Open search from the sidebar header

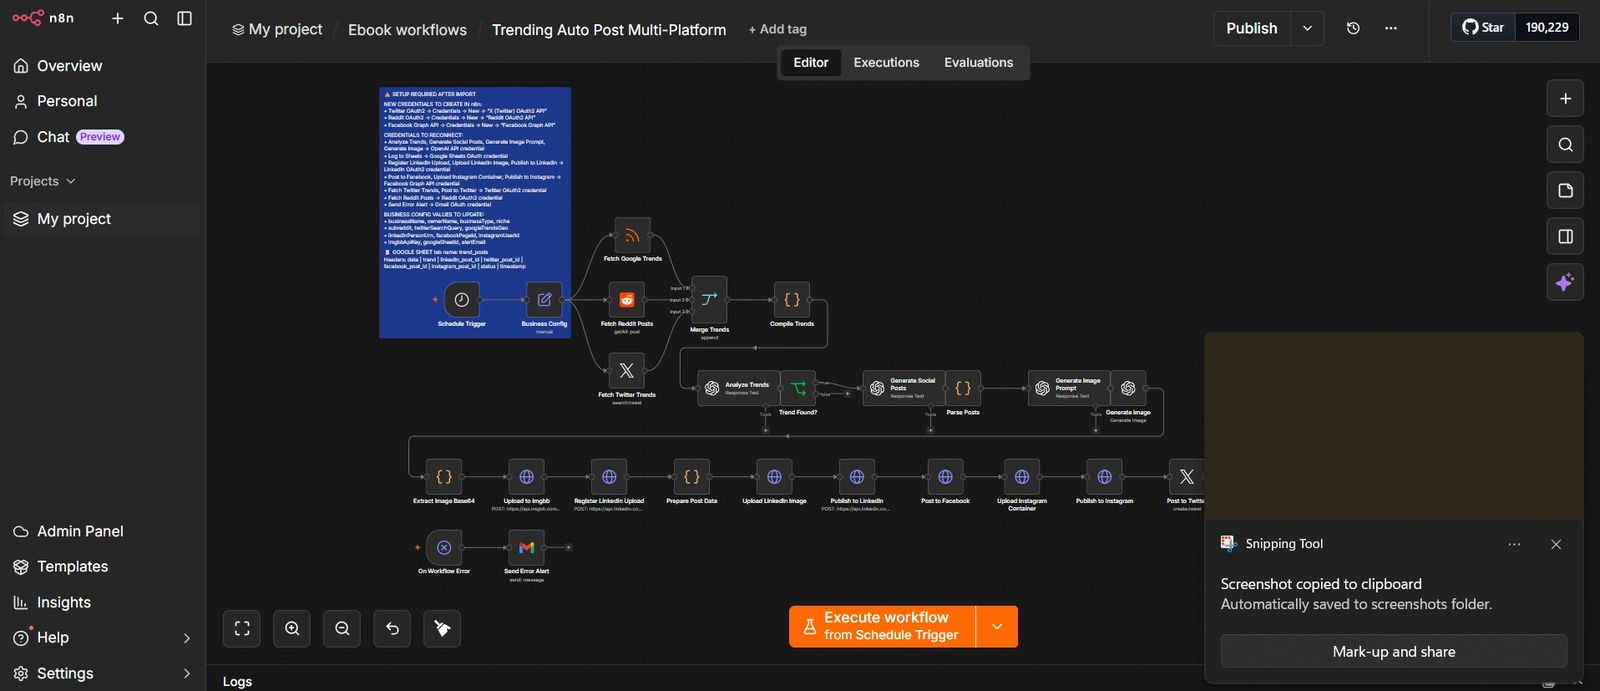point(151,18)
